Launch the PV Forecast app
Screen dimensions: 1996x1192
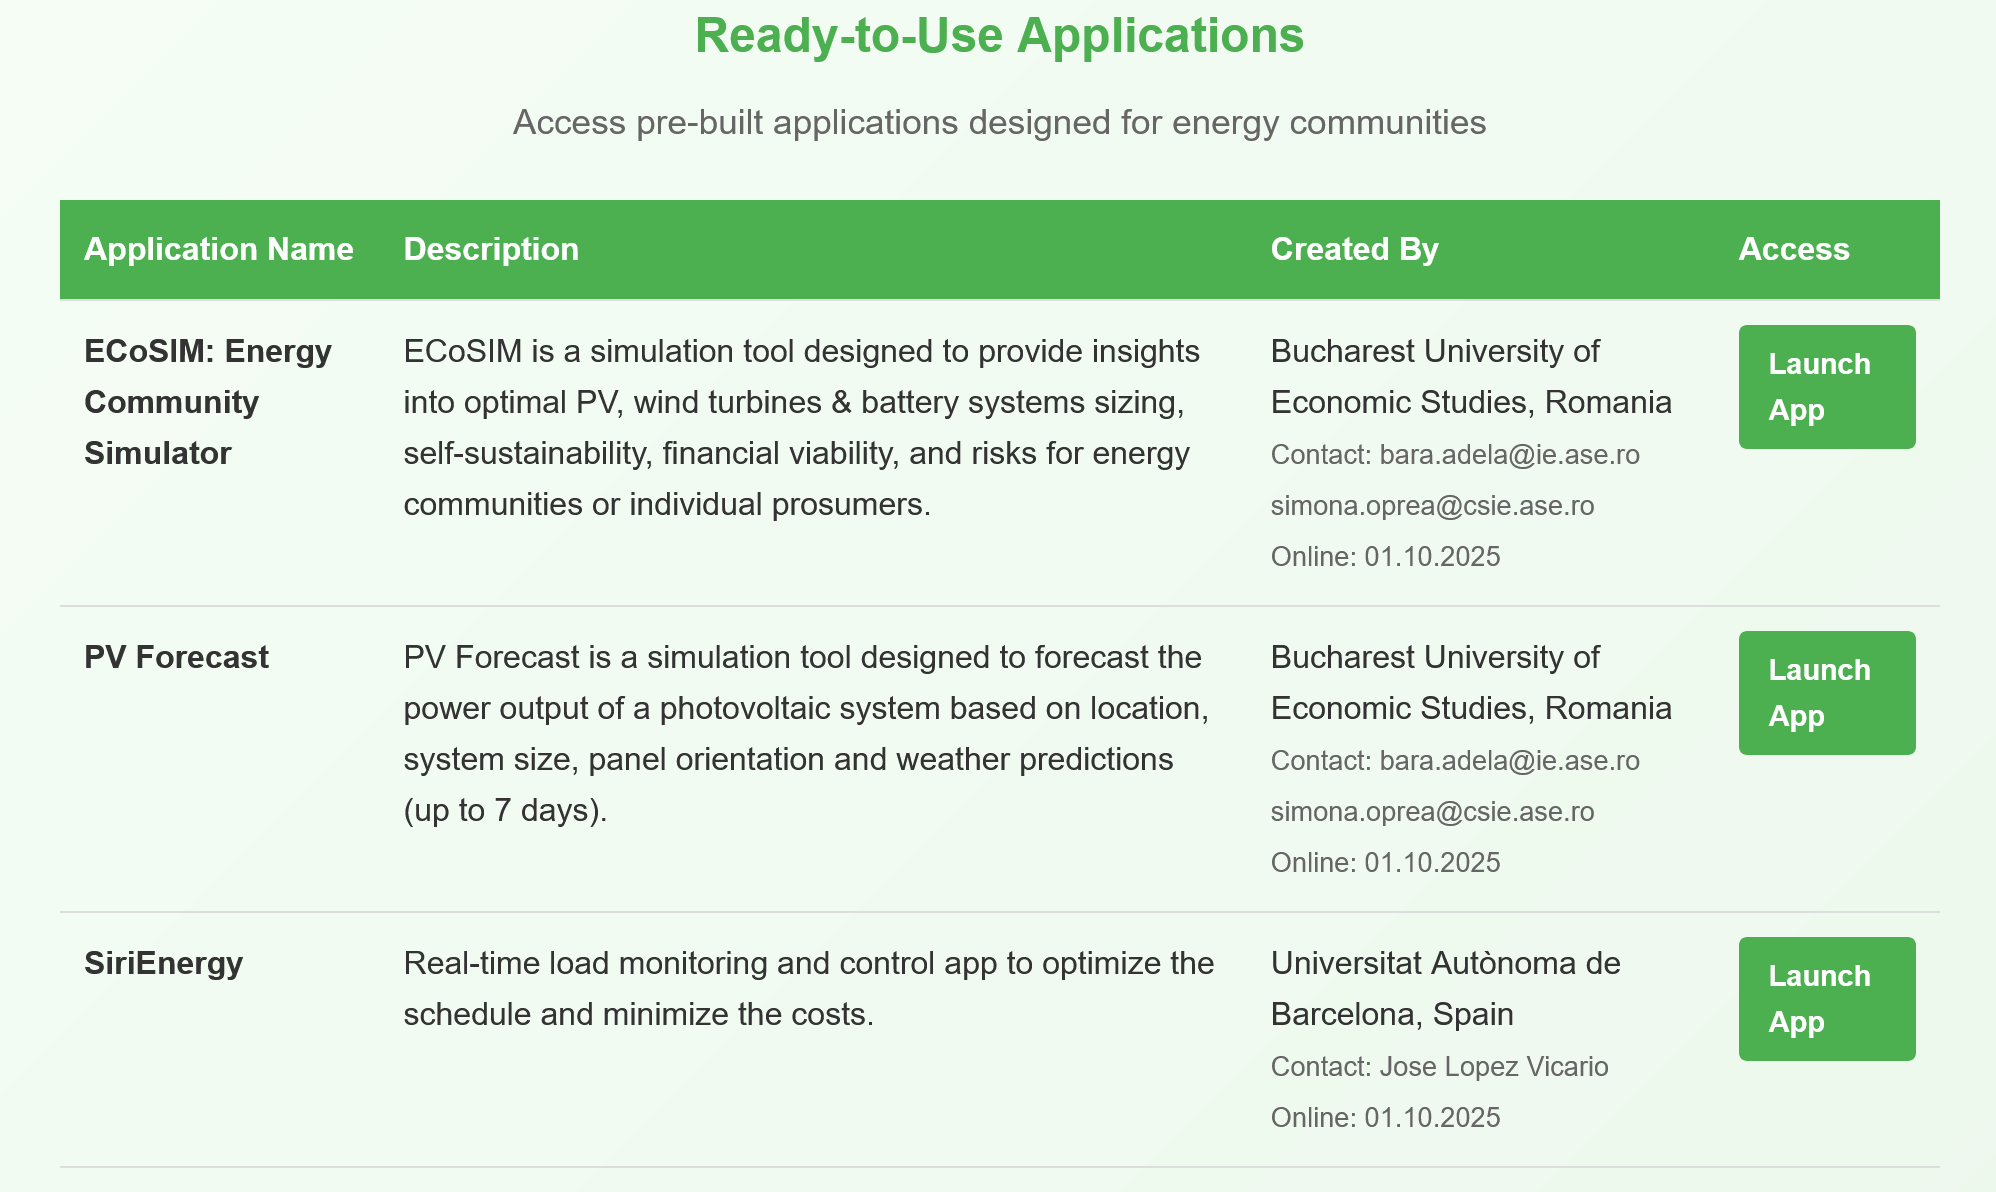tap(1826, 693)
